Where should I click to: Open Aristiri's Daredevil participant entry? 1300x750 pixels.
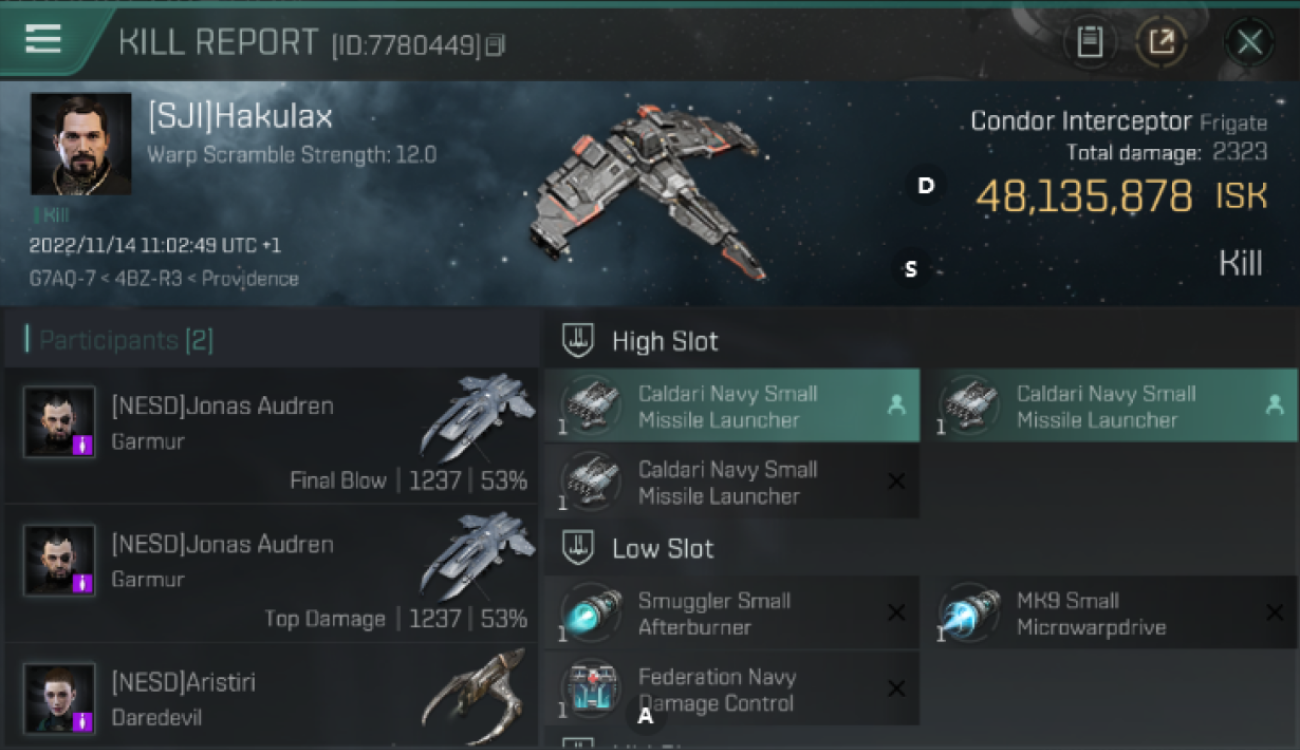click(271, 697)
